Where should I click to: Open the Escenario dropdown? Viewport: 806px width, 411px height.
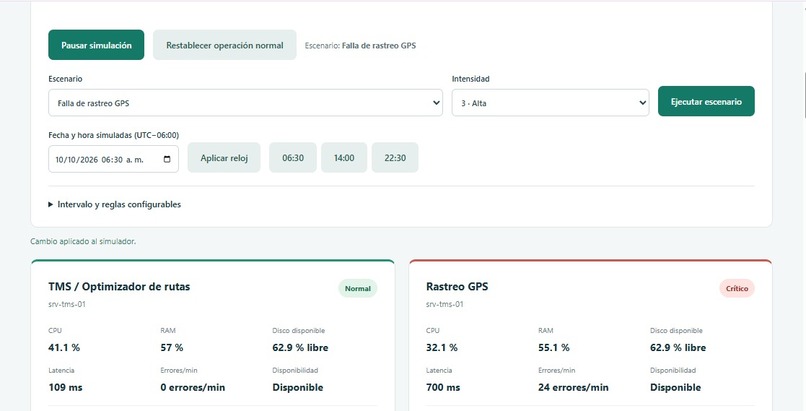(246, 103)
